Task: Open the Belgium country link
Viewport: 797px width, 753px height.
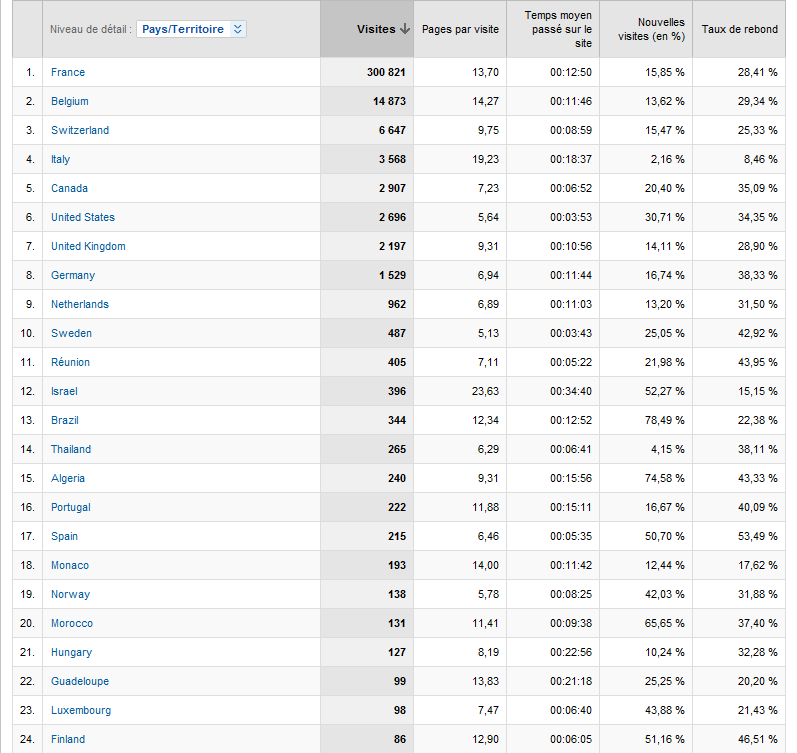Action: pyautogui.click(x=70, y=101)
